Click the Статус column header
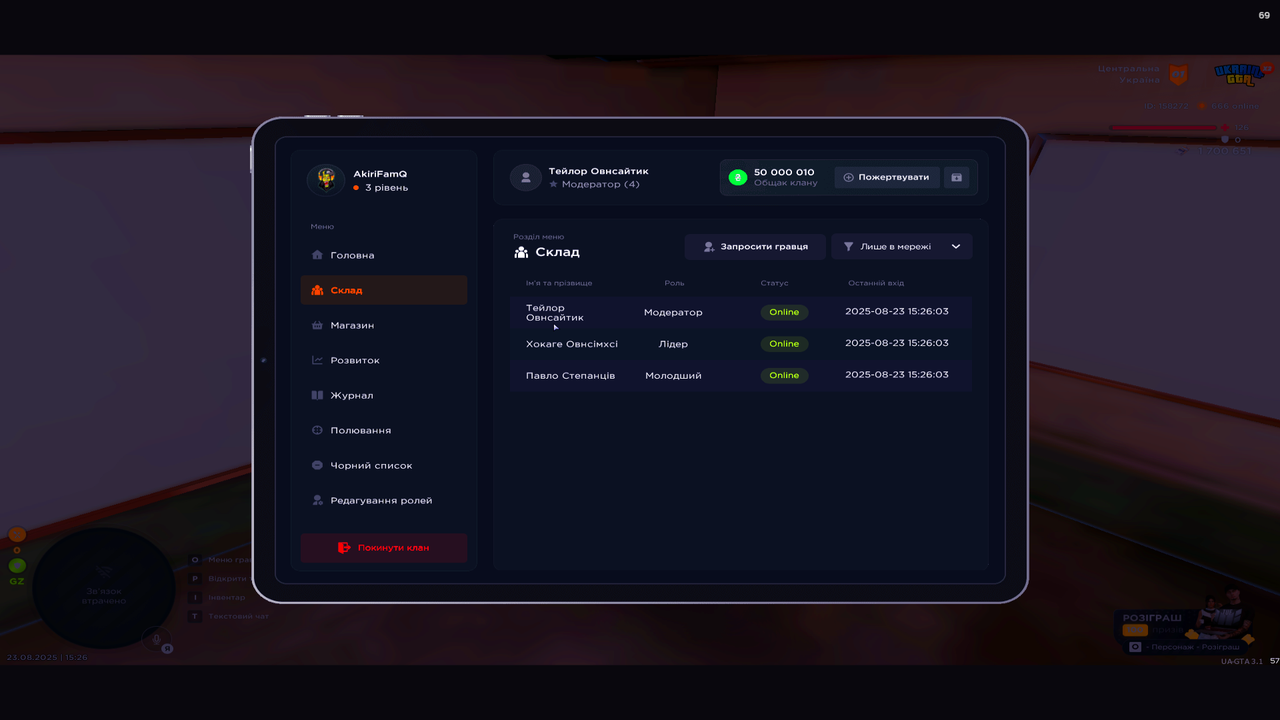1280x720 pixels. coord(774,283)
